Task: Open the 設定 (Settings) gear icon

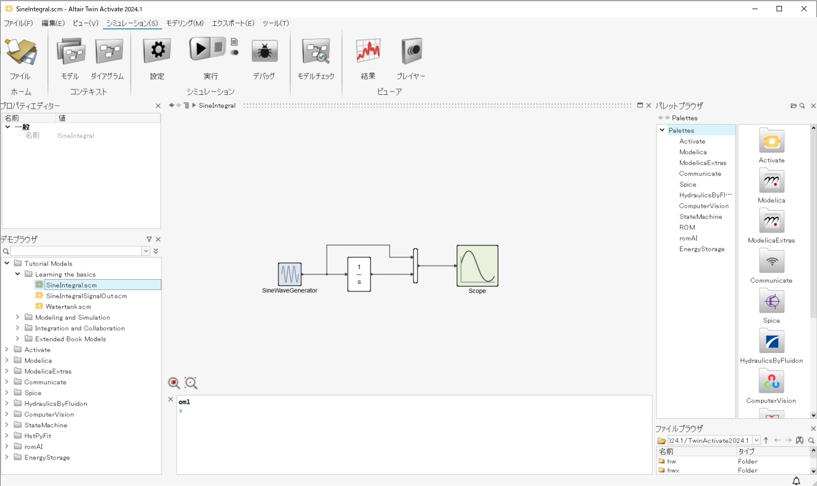Action: click(157, 51)
